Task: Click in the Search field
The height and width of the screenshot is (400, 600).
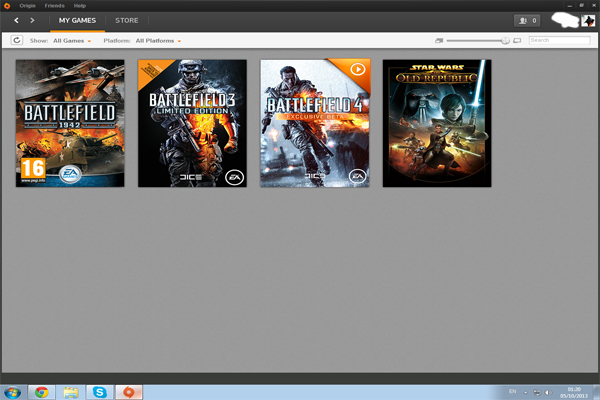Action: [x=559, y=40]
